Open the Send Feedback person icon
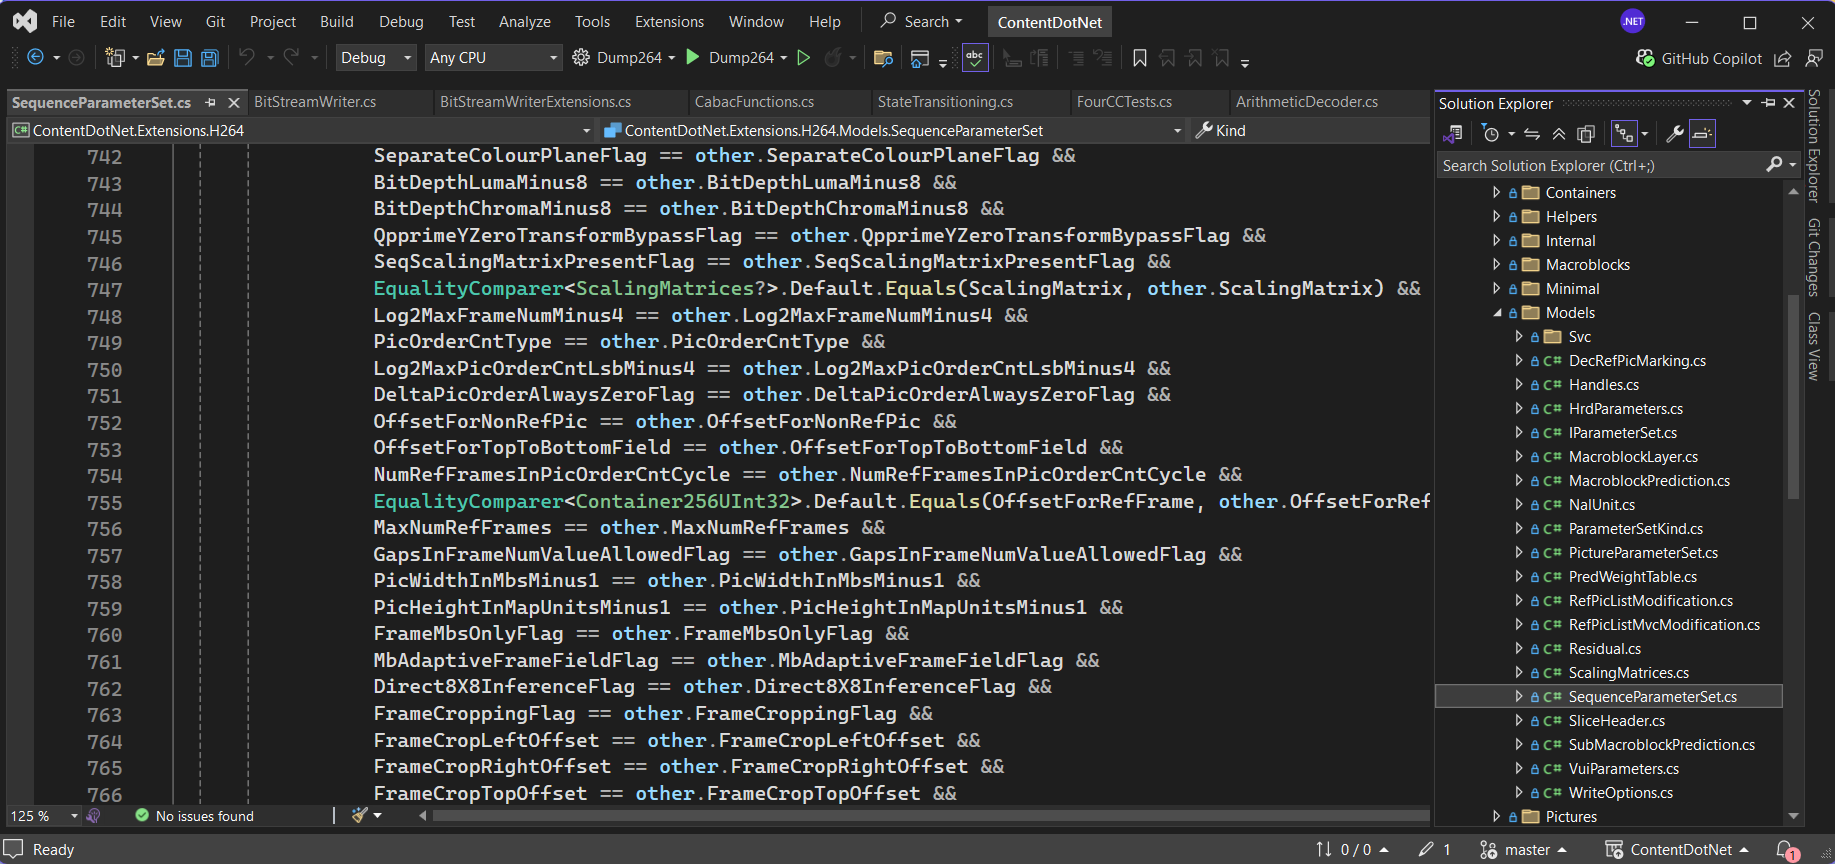Viewport: 1835px width, 864px height. (x=1814, y=59)
